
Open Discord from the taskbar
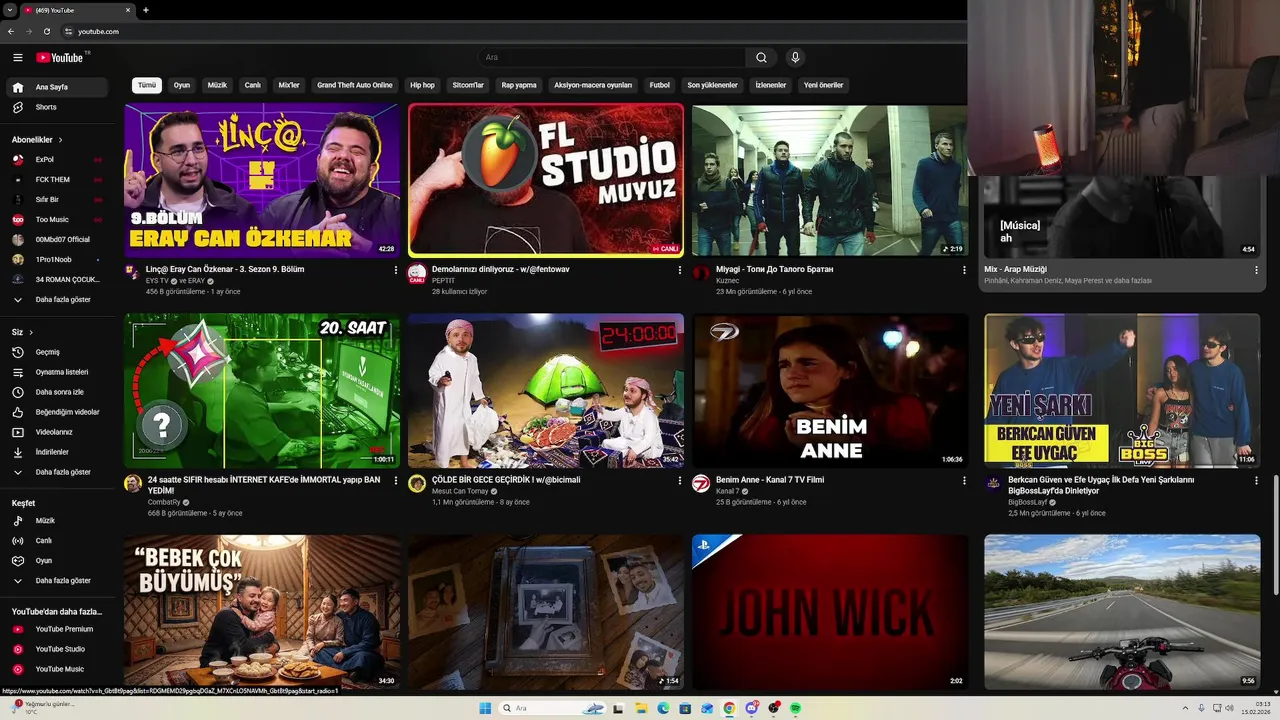pos(751,708)
